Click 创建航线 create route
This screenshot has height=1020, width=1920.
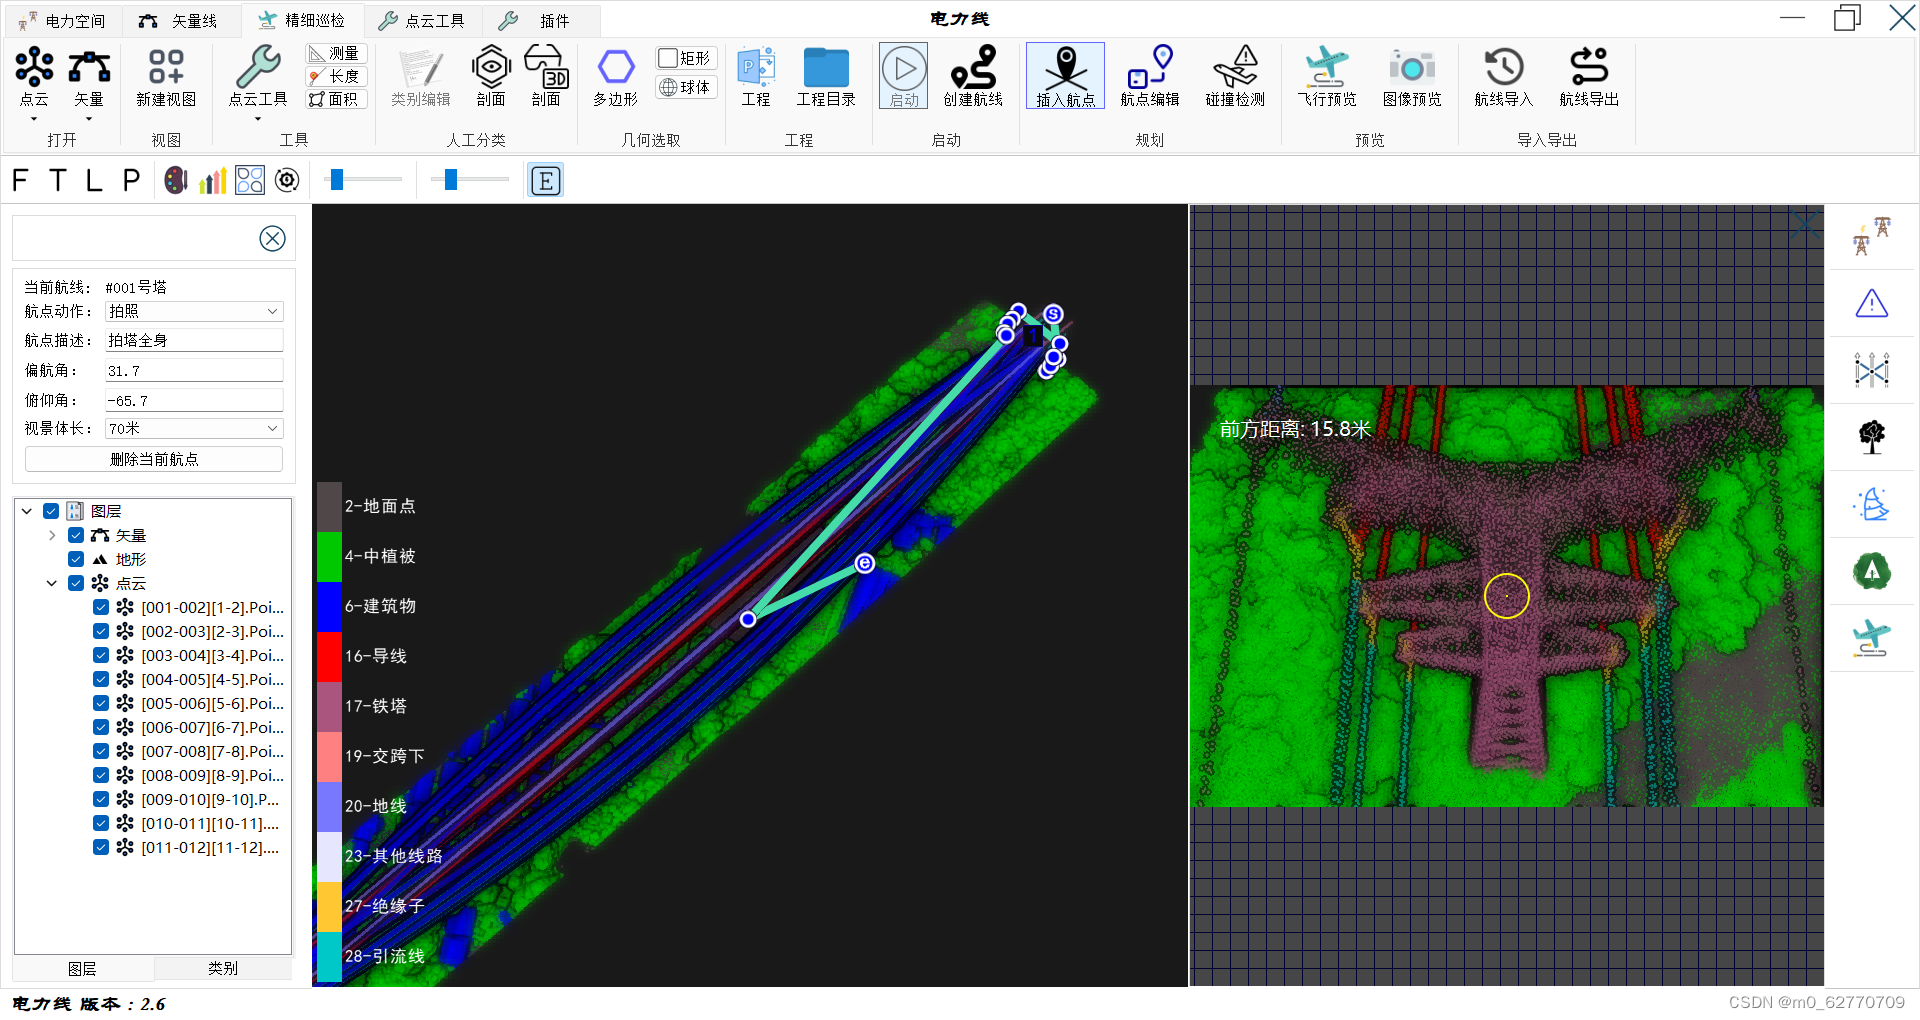973,78
